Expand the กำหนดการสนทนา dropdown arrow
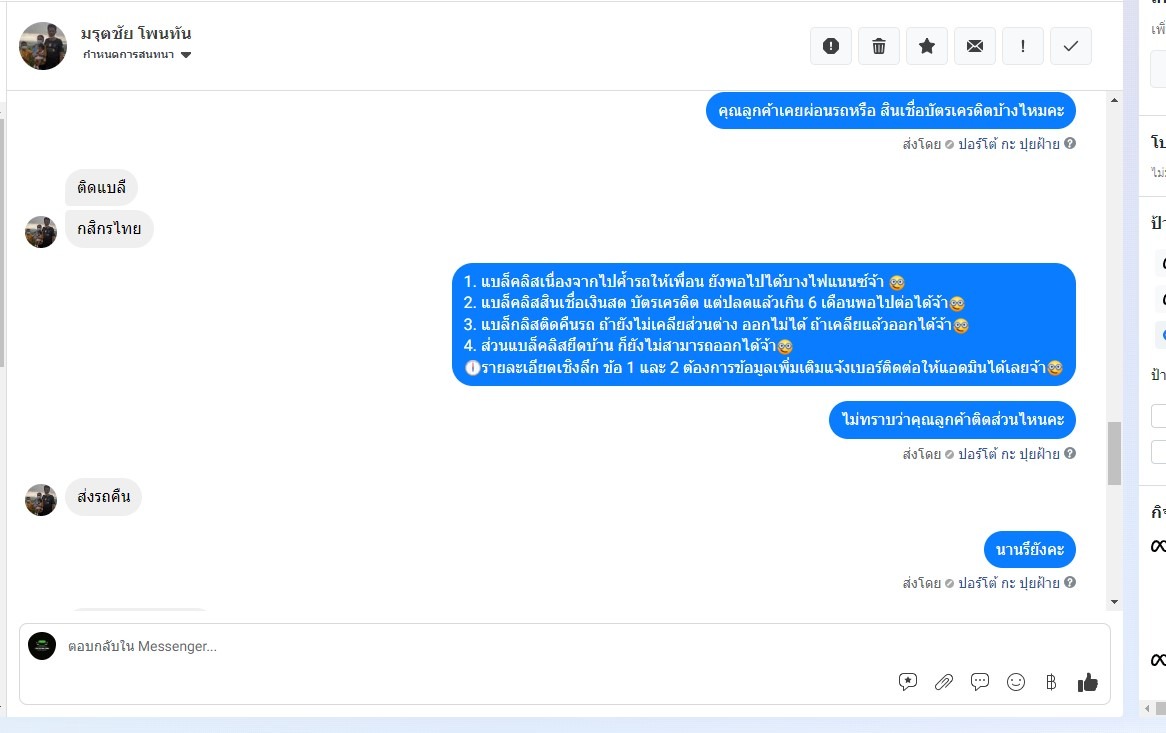 tap(186, 55)
